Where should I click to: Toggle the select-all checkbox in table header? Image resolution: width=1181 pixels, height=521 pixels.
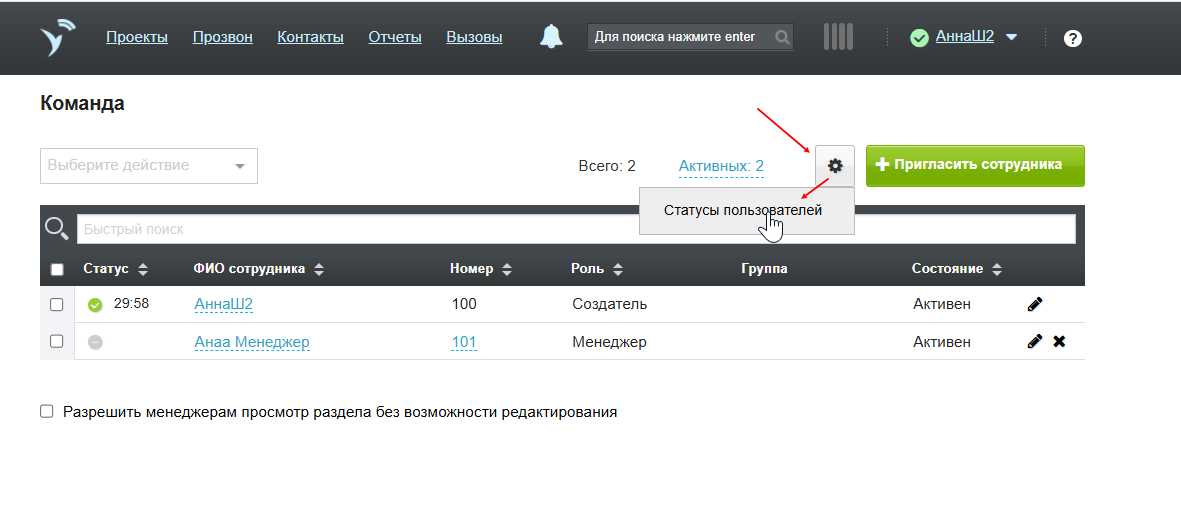pos(57,269)
